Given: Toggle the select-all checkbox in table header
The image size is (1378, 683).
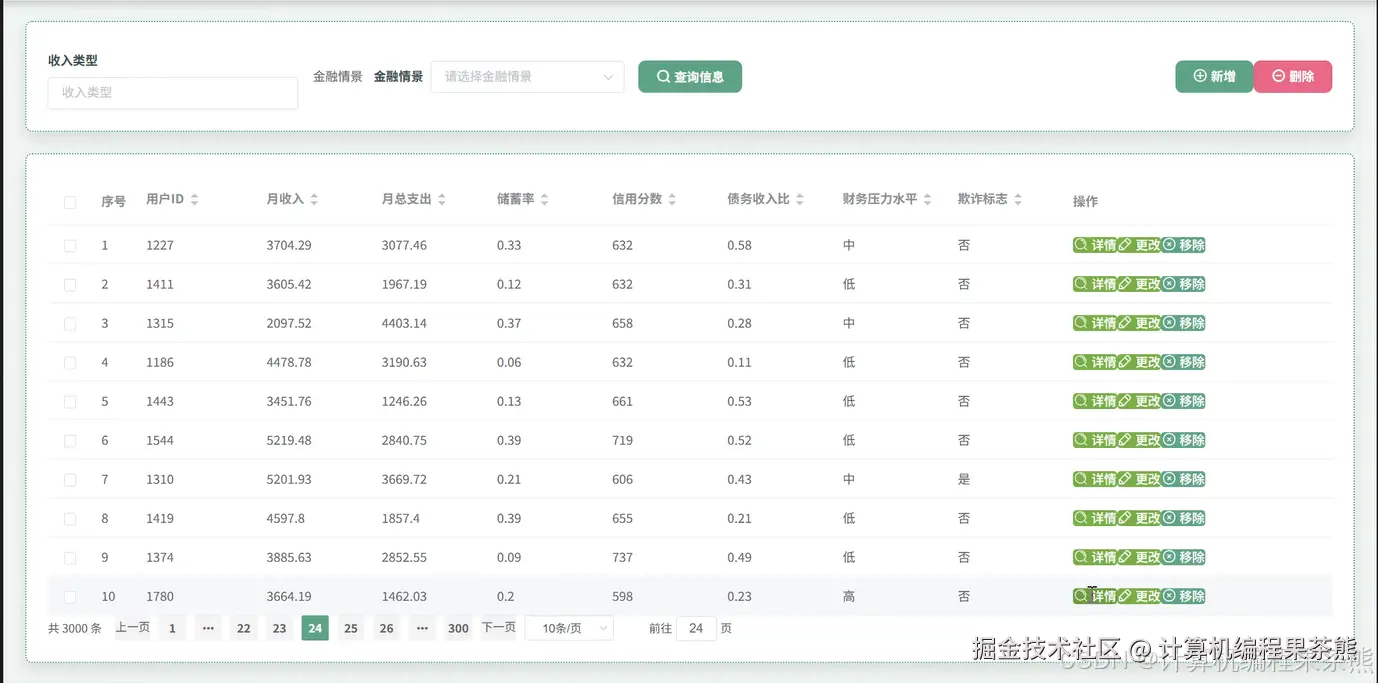Looking at the screenshot, I should (x=70, y=201).
